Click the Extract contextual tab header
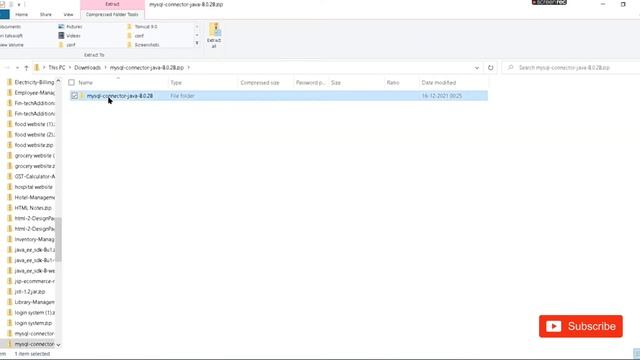Screen dimensions: 640x360 coord(112,4)
